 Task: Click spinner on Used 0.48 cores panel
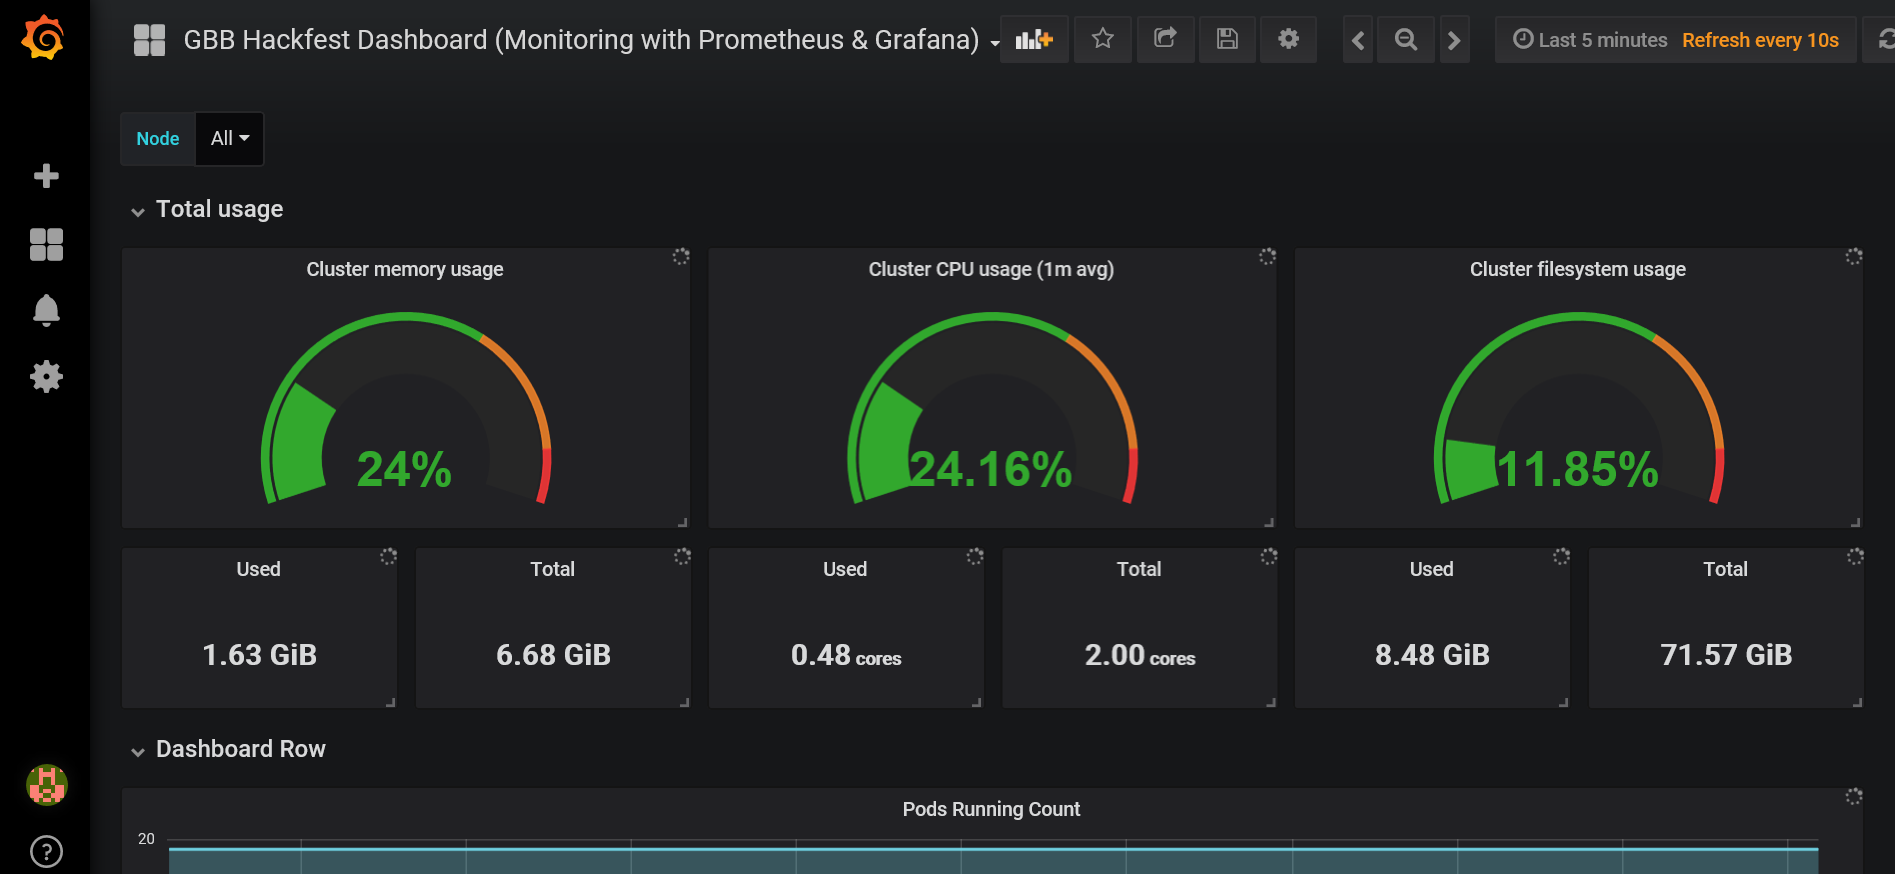(x=975, y=556)
